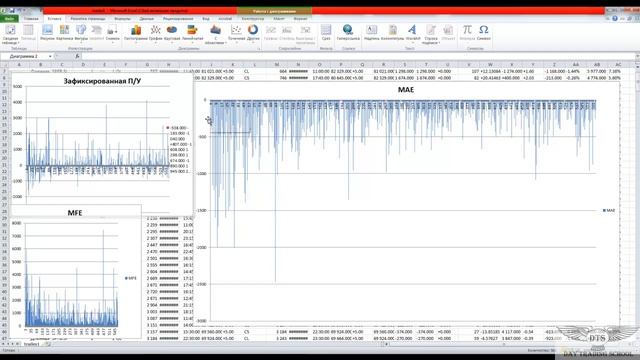Expand the Снимок screenshot menu
The image size is (640, 360).
point(112,33)
